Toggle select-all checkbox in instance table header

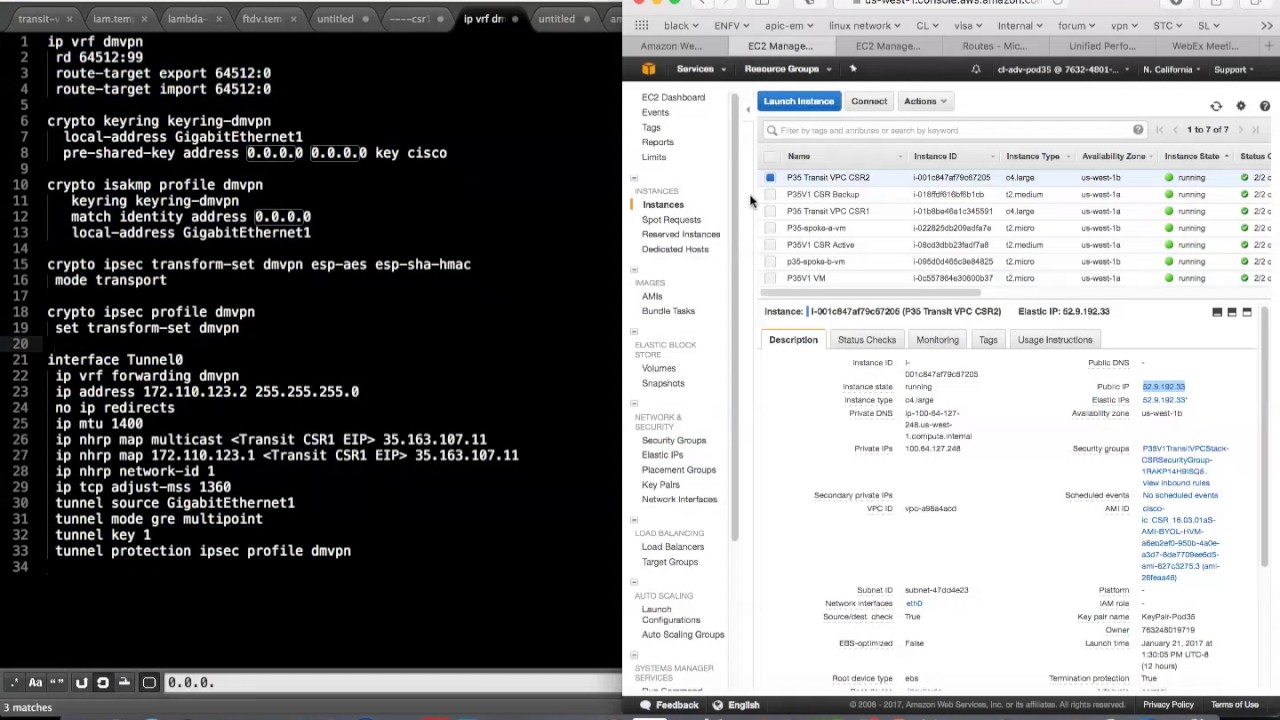click(770, 156)
